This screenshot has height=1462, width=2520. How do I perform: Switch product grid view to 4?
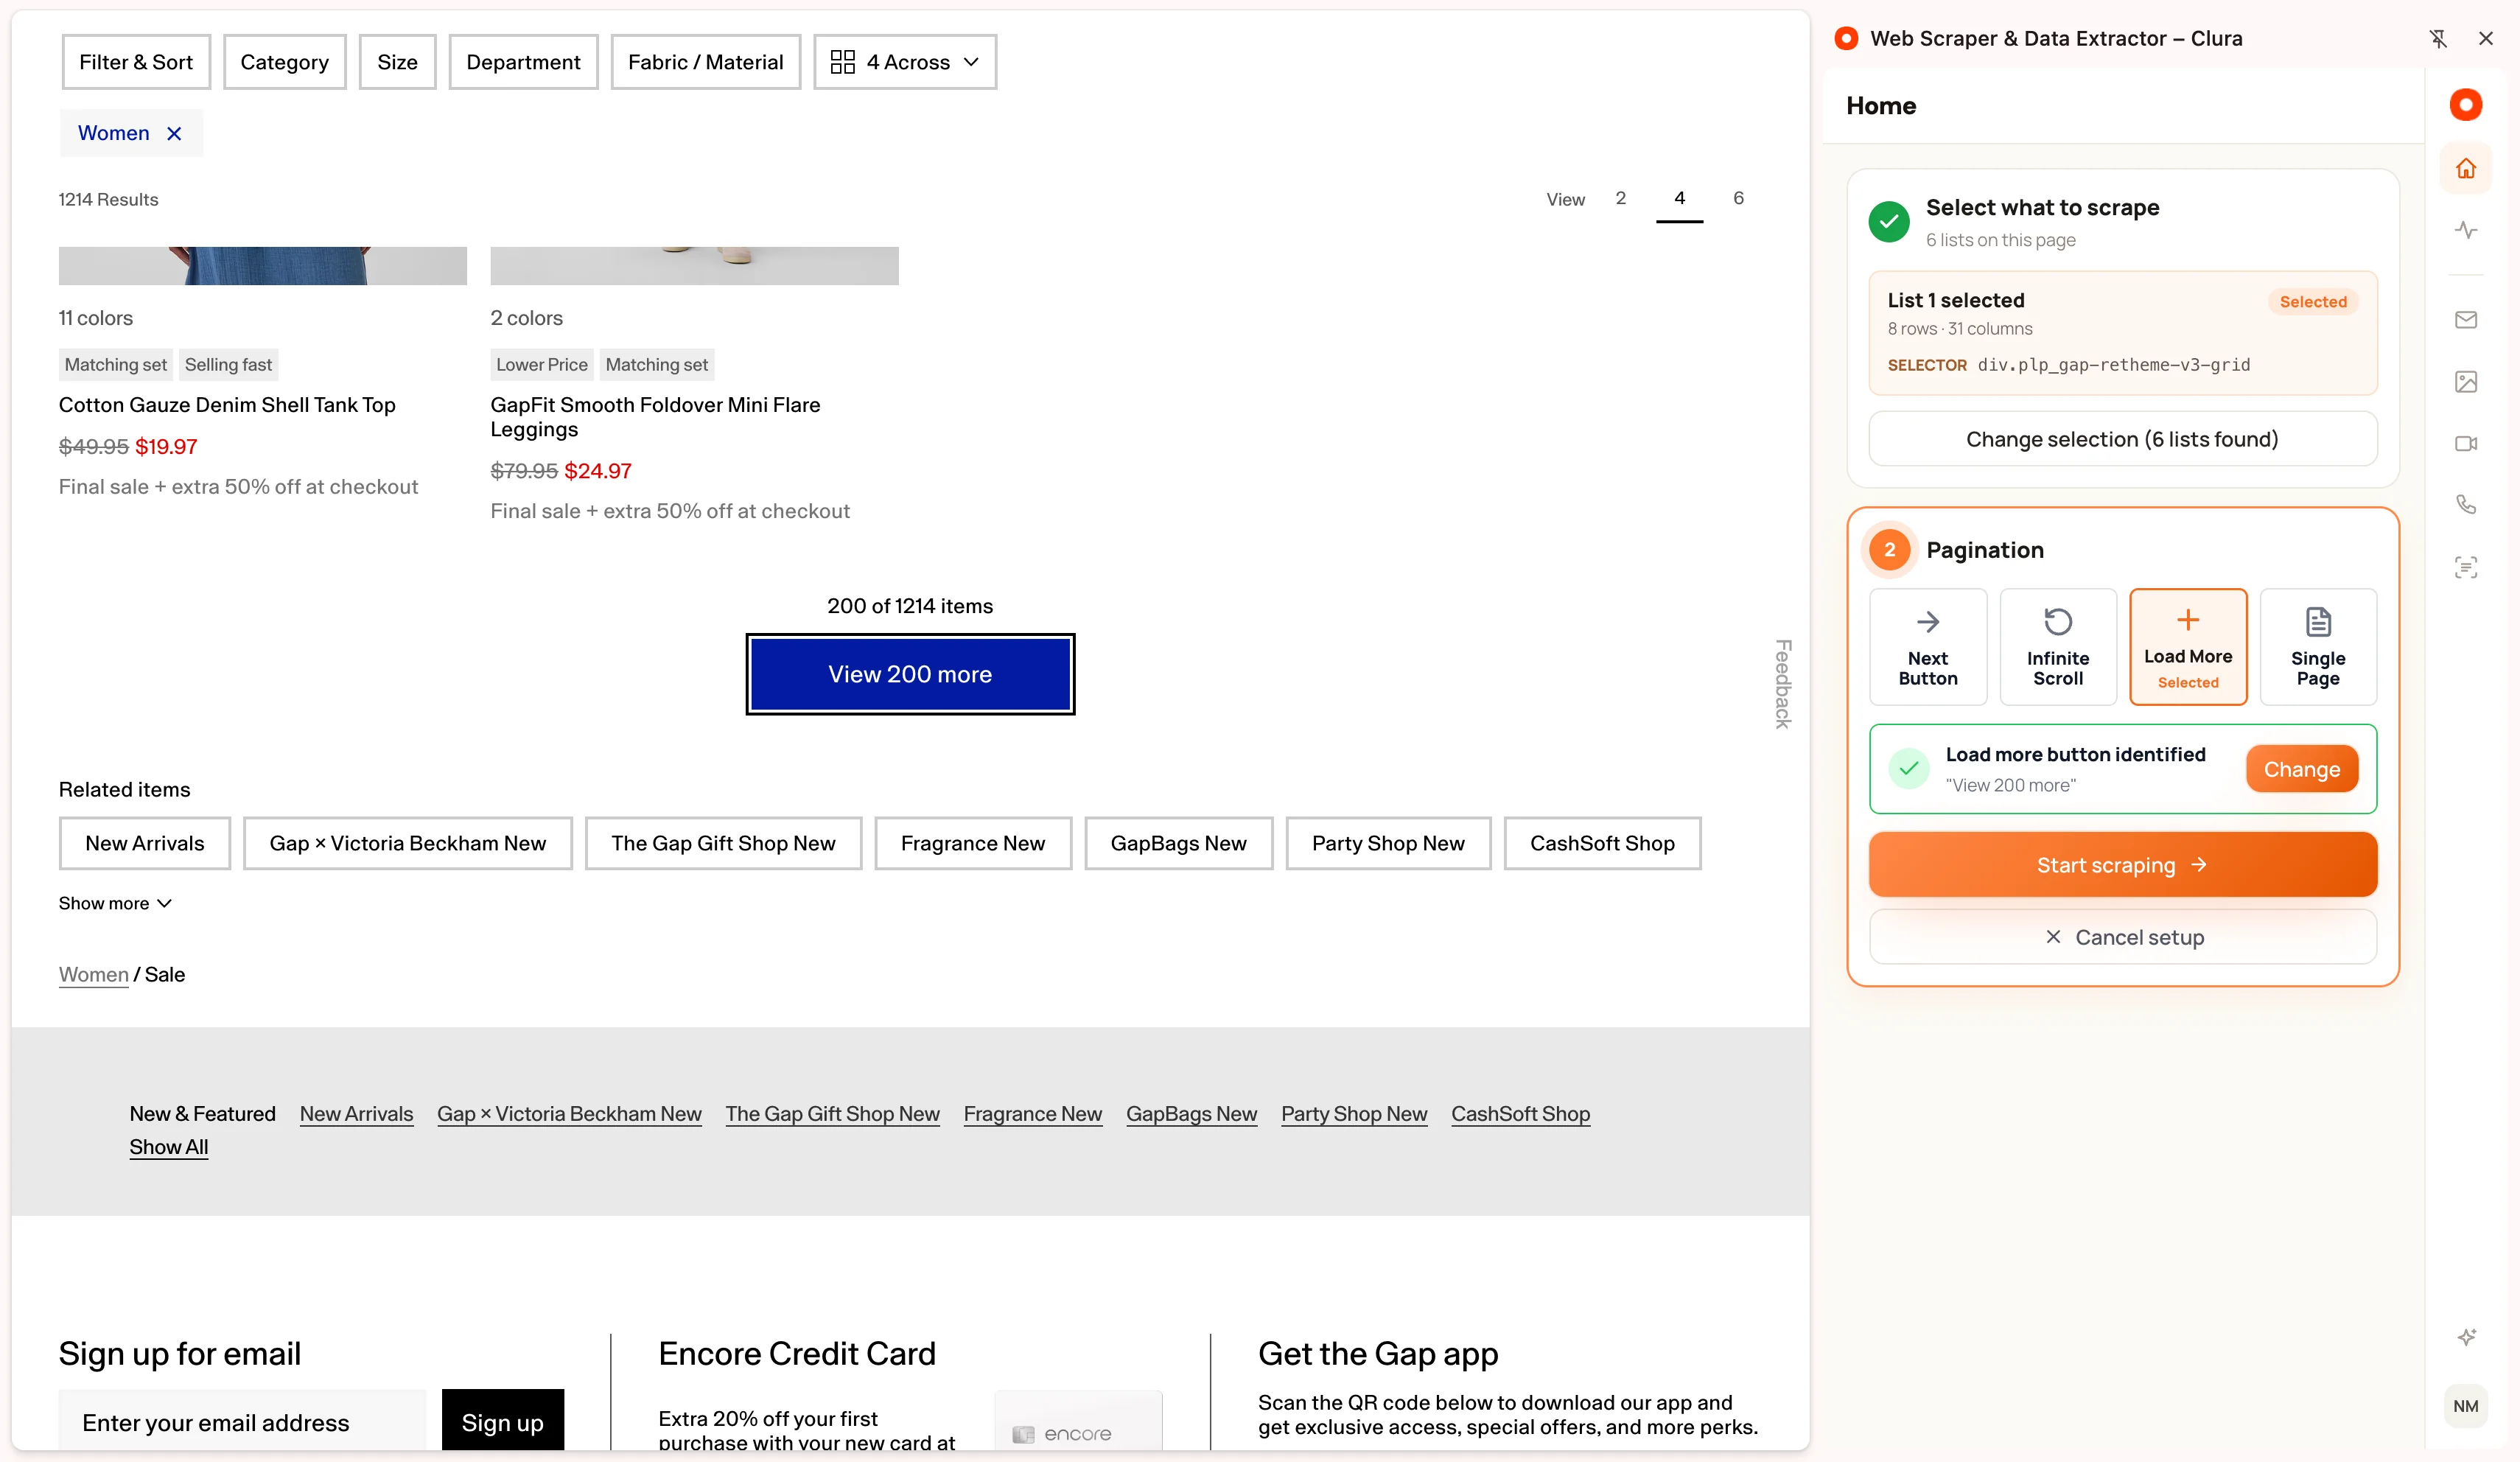1679,198
